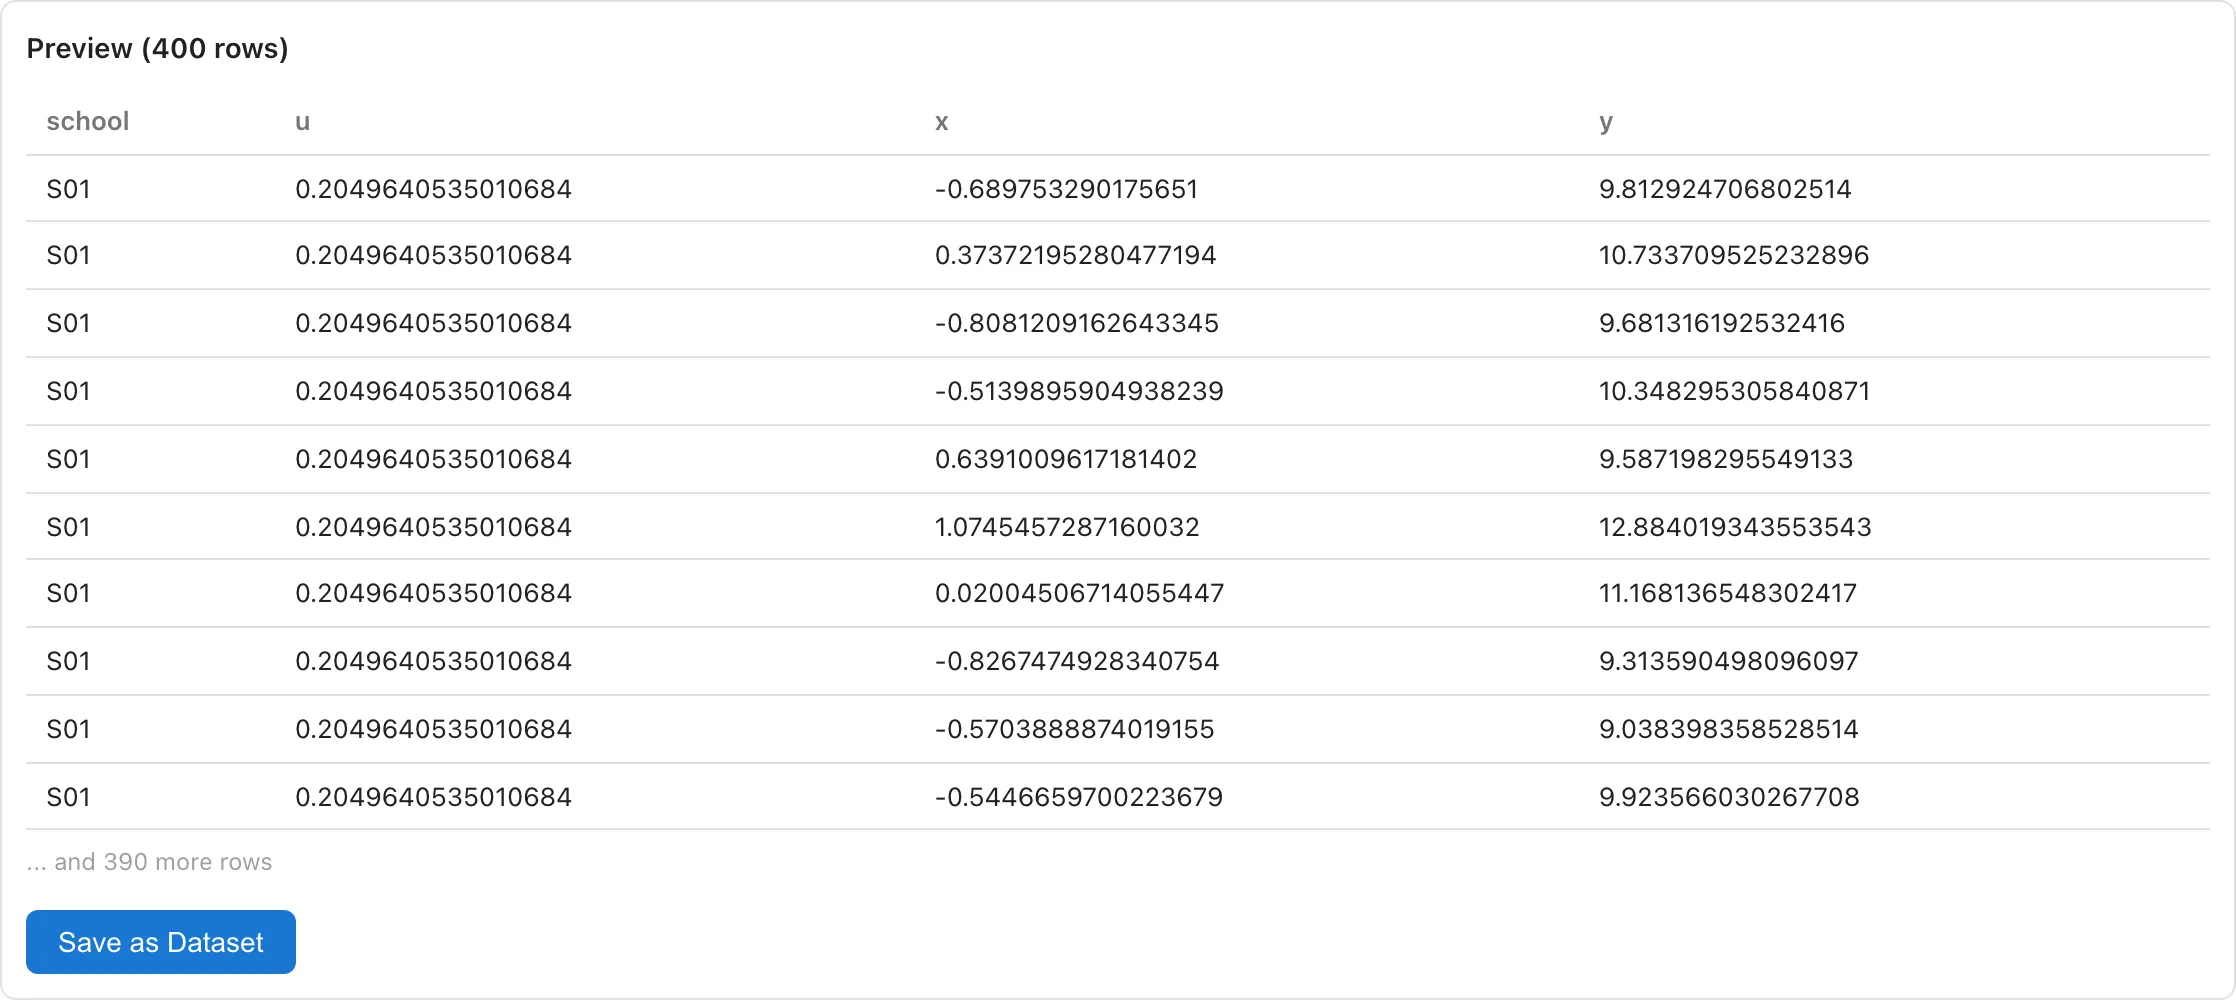
Task: Click y value 12.884019343553543
Action: coord(1735,527)
